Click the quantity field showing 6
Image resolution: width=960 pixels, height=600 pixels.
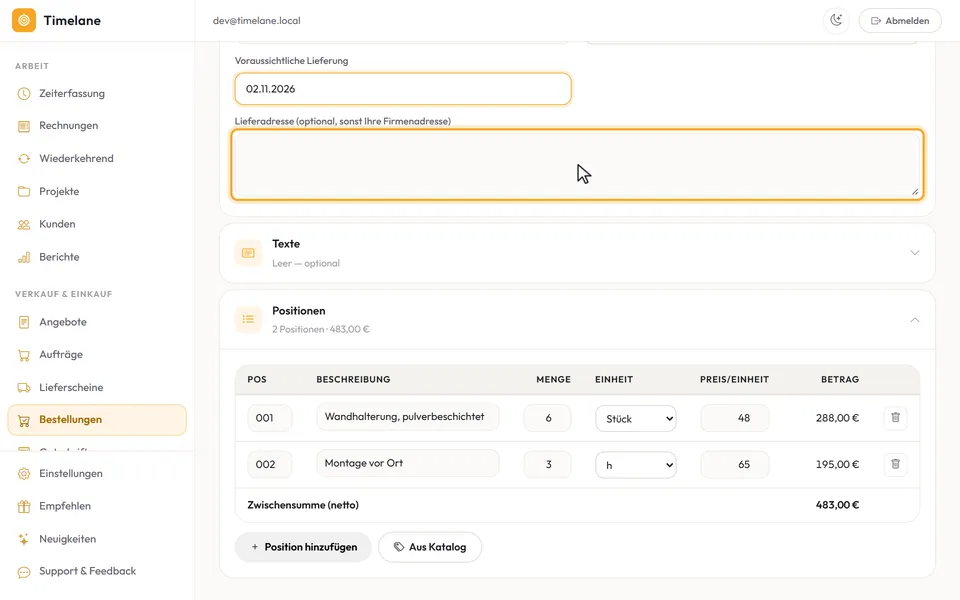(547, 418)
